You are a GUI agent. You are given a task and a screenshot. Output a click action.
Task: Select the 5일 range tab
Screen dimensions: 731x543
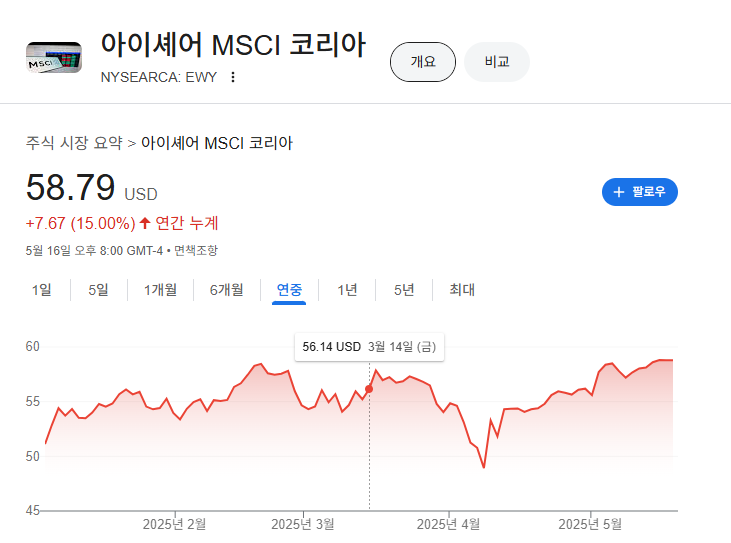pos(98,290)
